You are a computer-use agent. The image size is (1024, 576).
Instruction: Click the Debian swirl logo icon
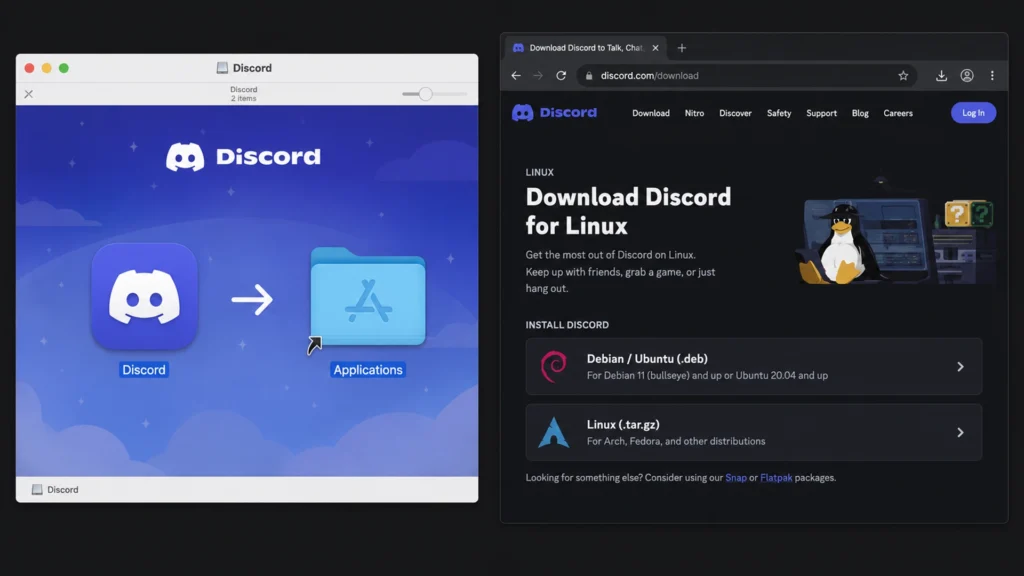coord(554,366)
